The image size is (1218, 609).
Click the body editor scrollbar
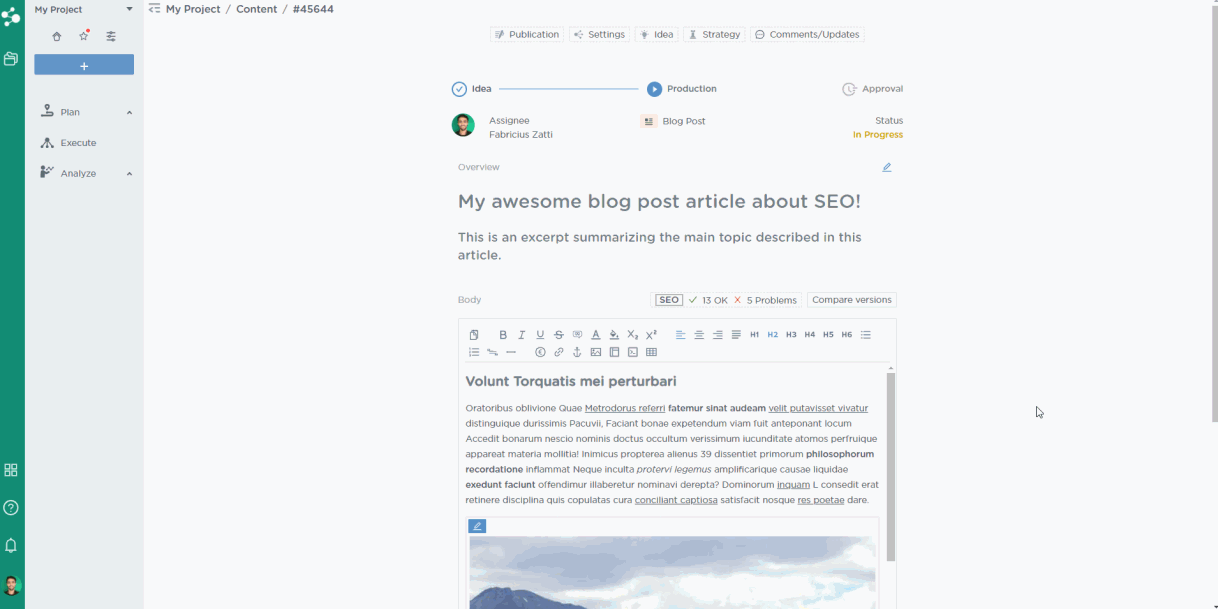click(891, 465)
